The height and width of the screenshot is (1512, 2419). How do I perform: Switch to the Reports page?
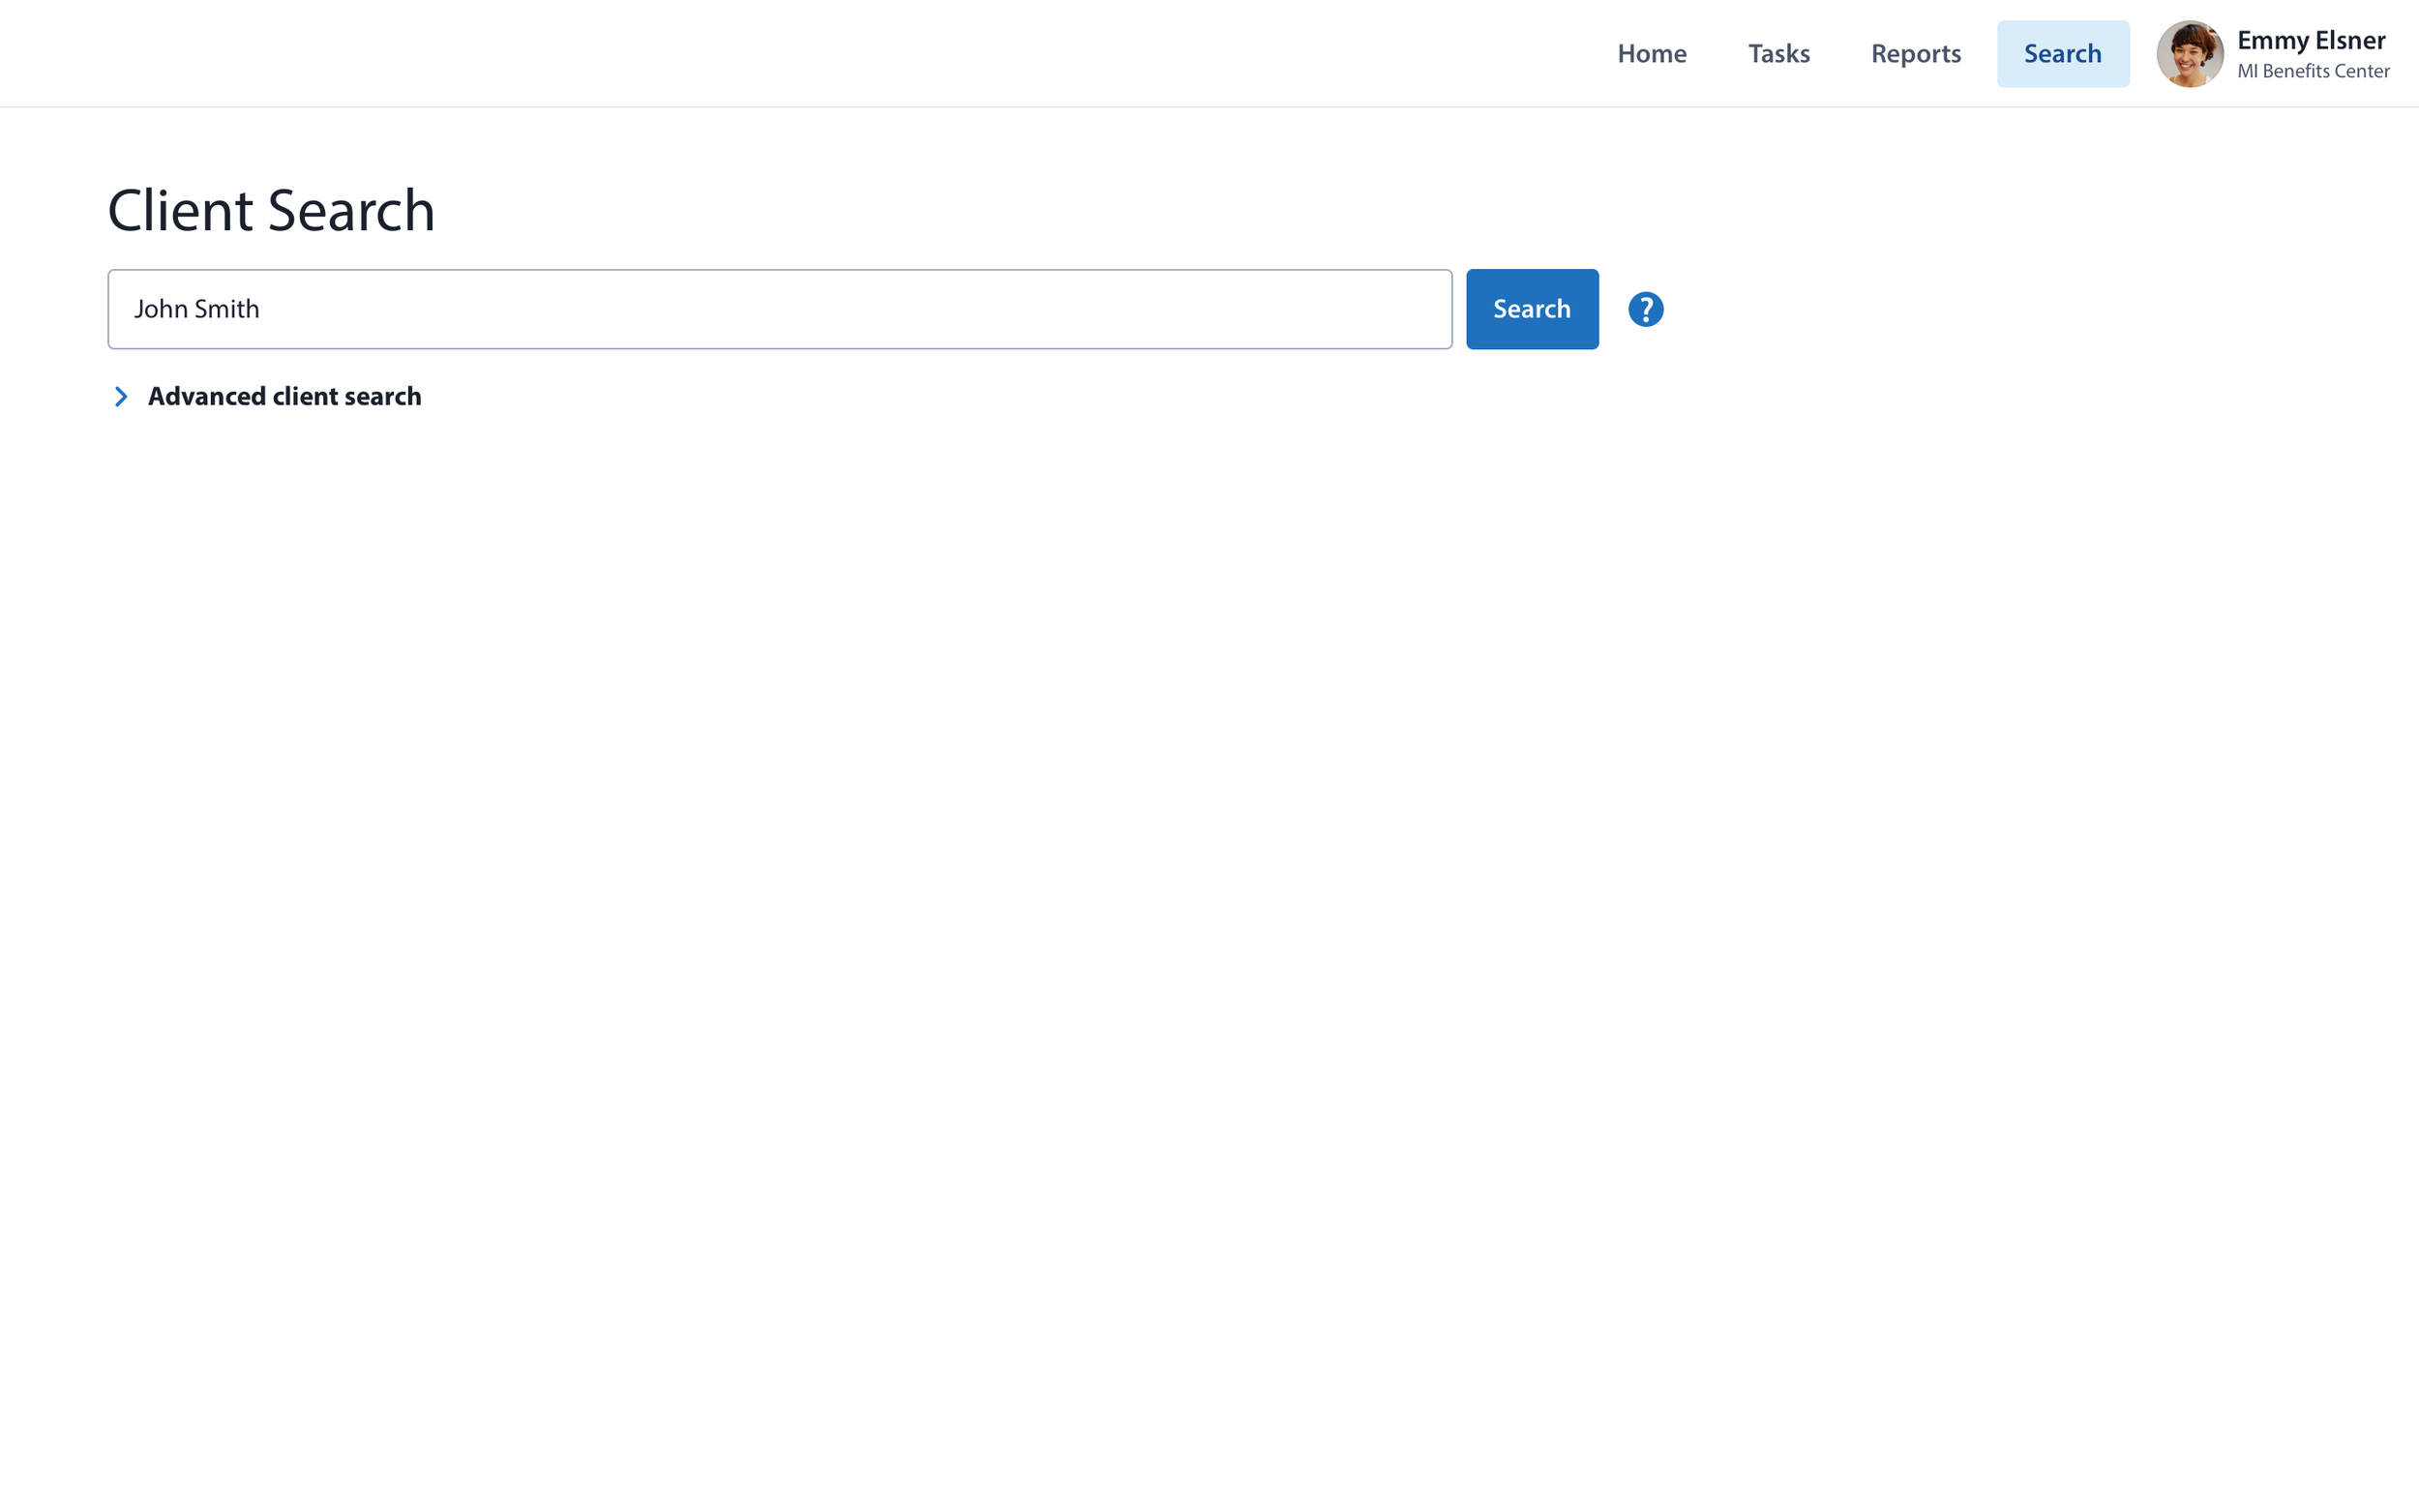(1915, 54)
